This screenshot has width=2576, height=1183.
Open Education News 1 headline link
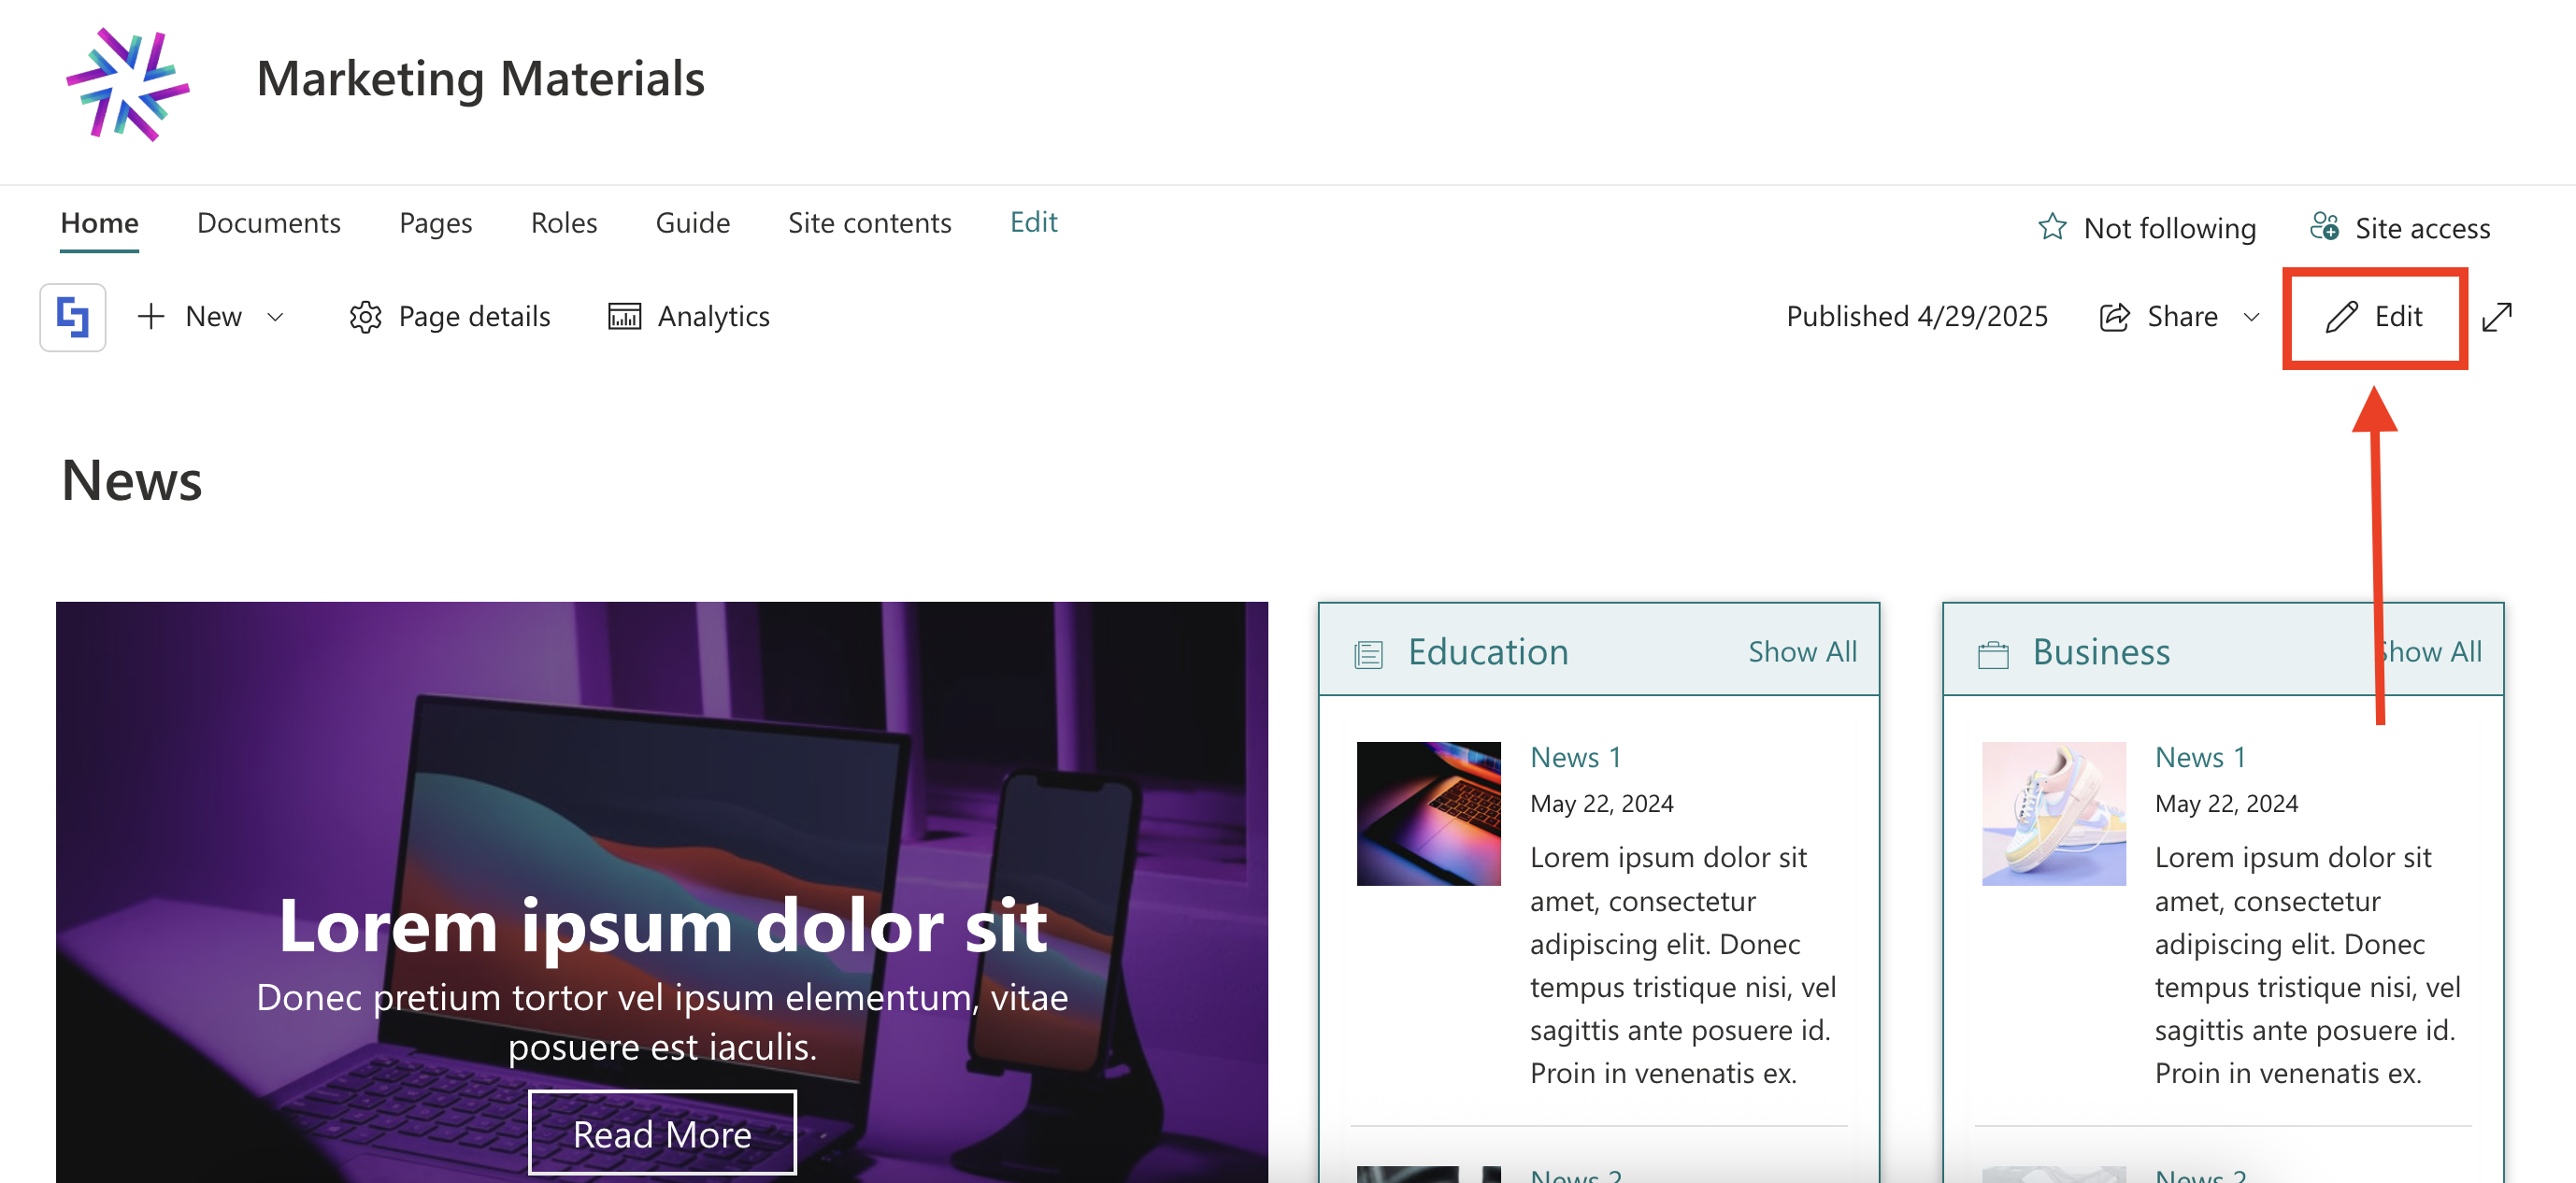1575,757
